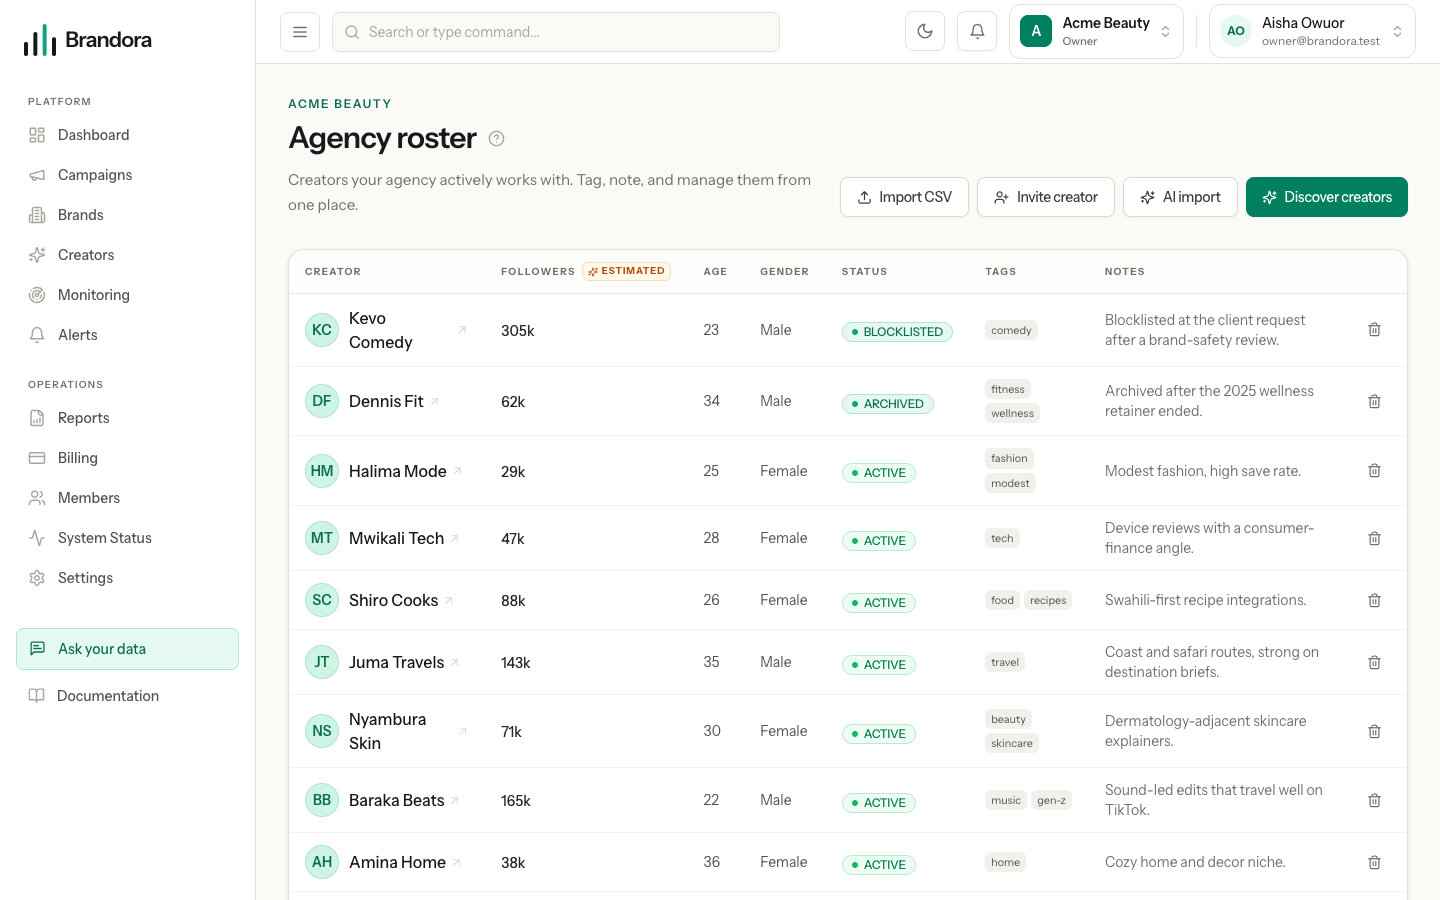
Task: Delete Baraka Beats using the trash icon
Action: pos(1374,800)
